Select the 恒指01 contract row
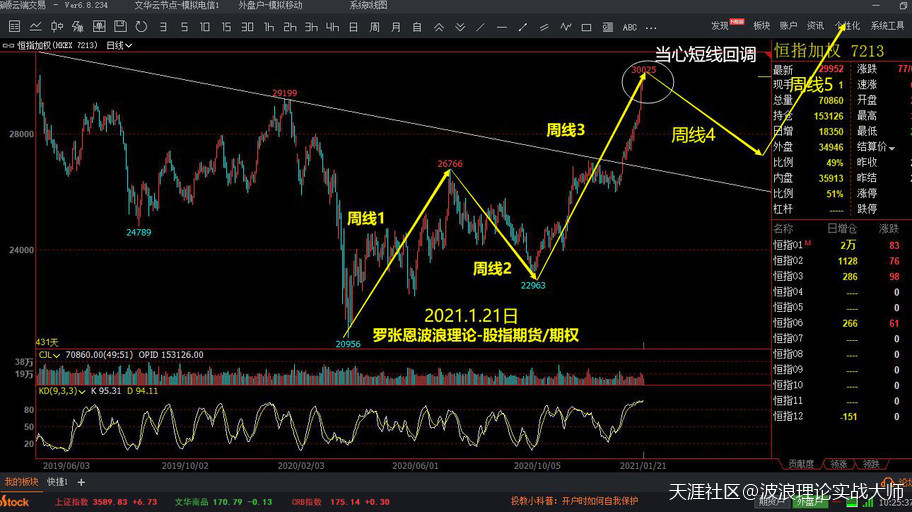The height and width of the screenshot is (512, 912). point(842,246)
